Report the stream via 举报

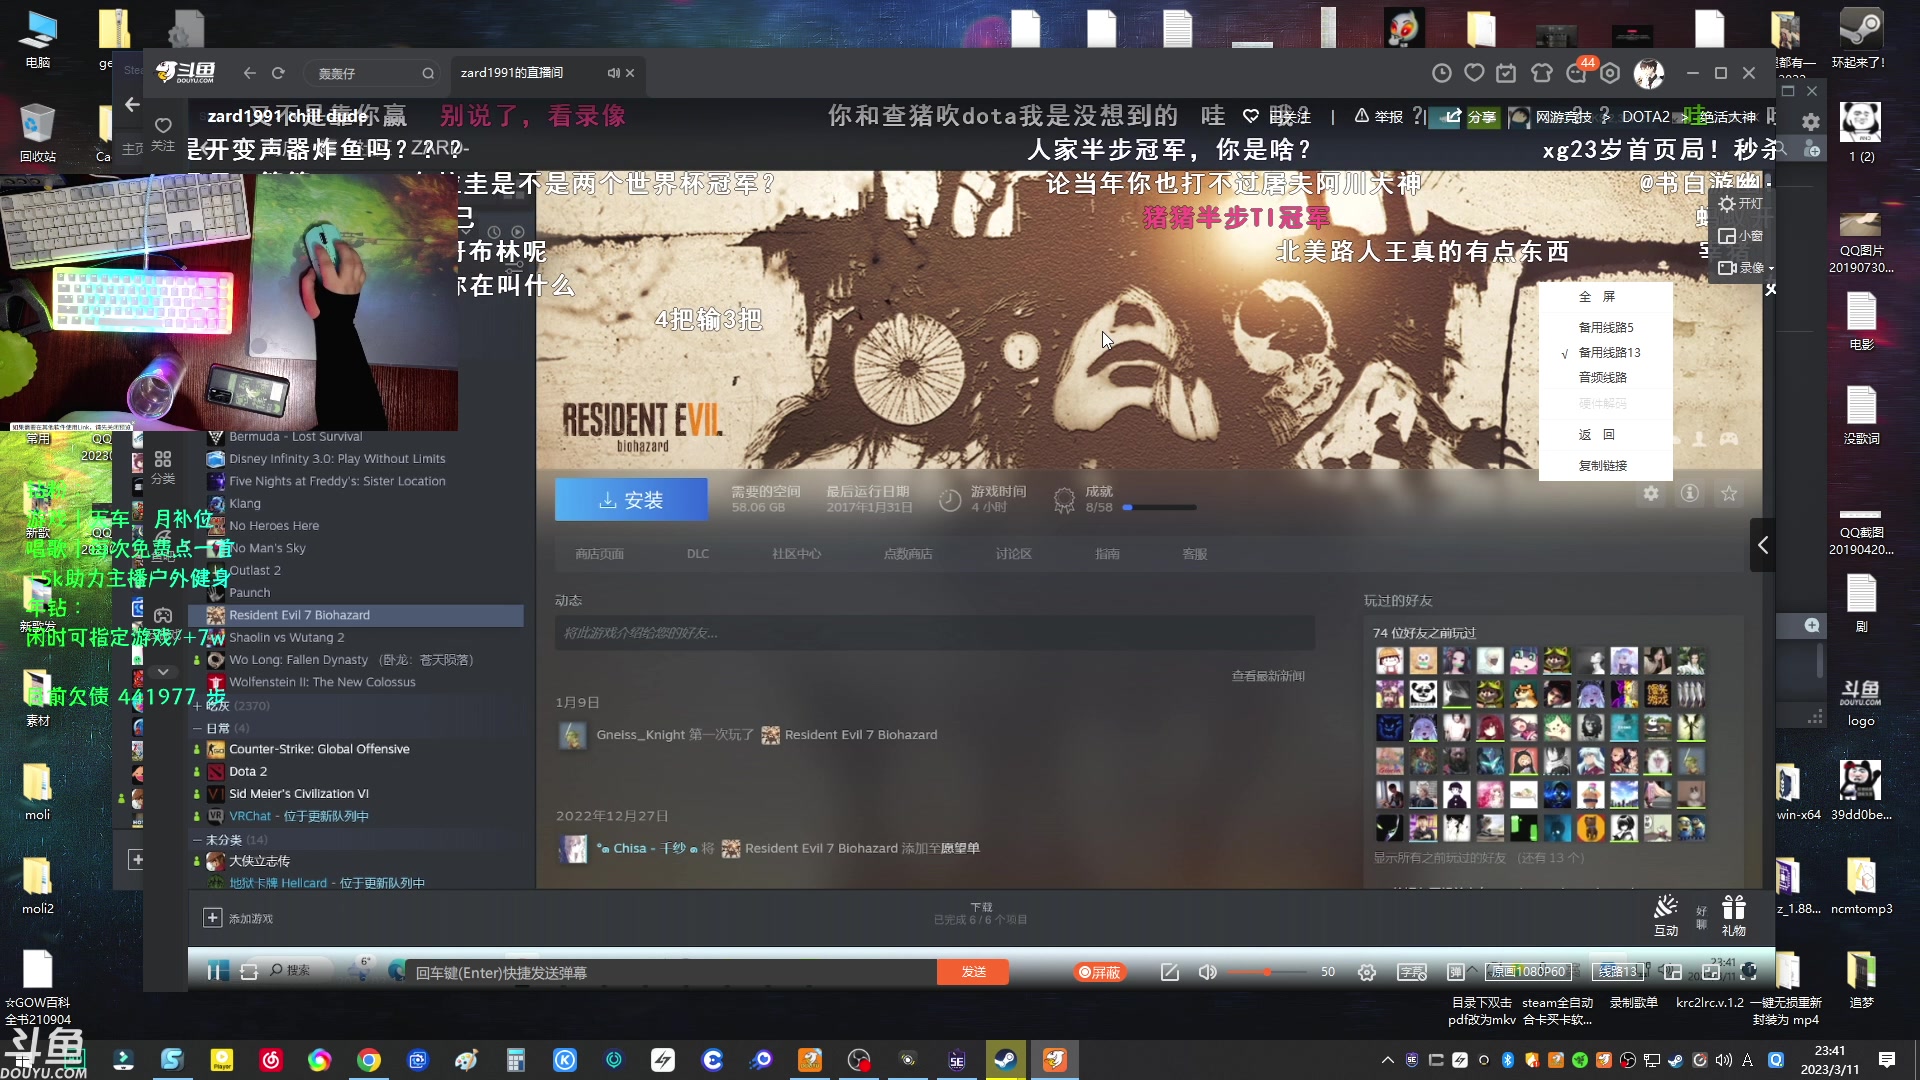(x=1378, y=117)
